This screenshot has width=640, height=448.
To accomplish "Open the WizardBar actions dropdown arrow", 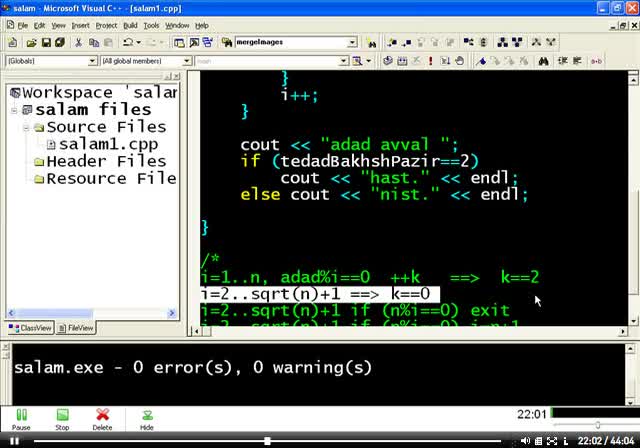I will coord(369,61).
